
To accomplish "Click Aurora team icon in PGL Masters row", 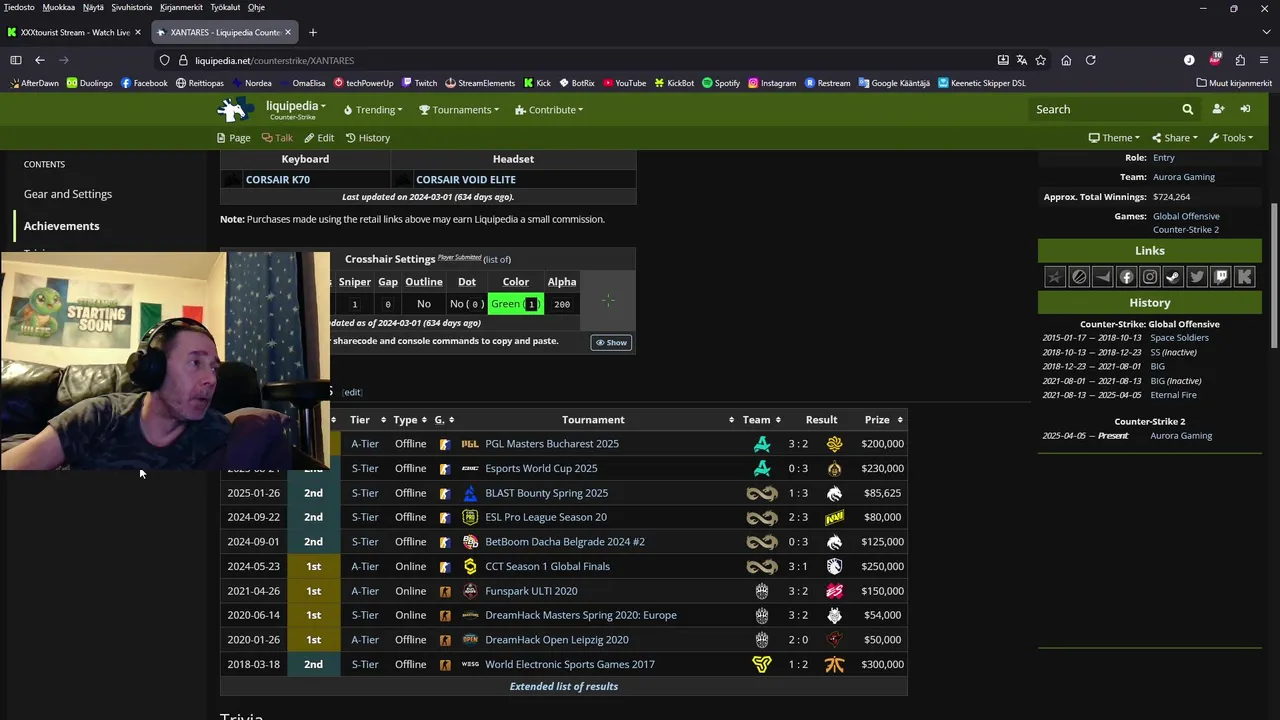I will pyautogui.click(x=762, y=444).
